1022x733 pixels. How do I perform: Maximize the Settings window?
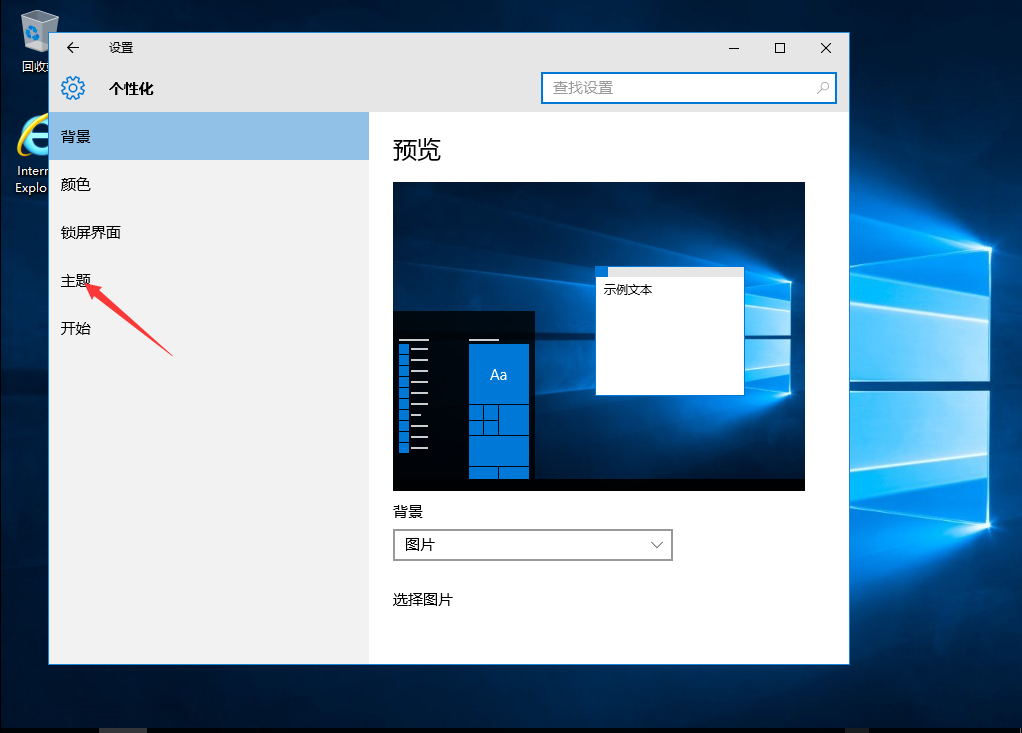point(780,48)
